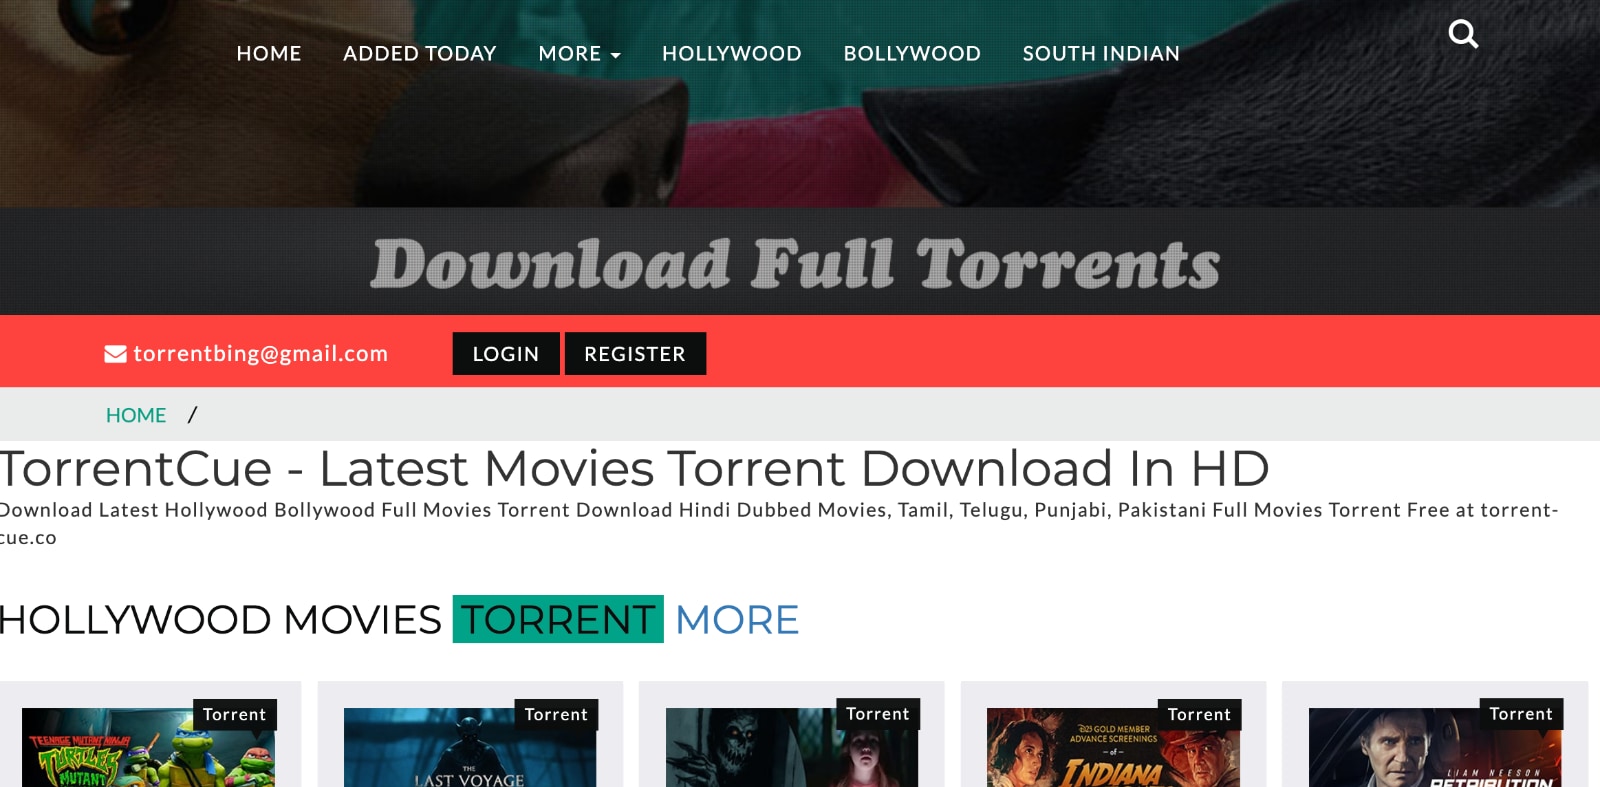Click the site description paragraph text

tap(779, 523)
